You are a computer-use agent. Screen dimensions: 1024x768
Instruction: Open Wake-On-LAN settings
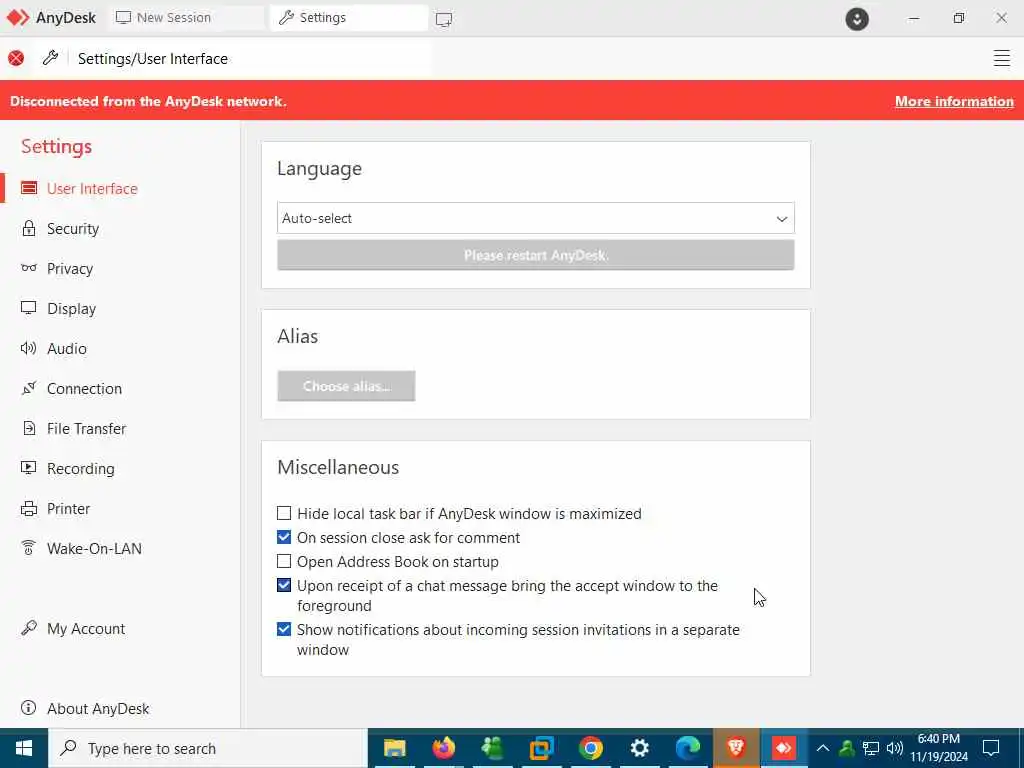pyautogui.click(x=94, y=549)
